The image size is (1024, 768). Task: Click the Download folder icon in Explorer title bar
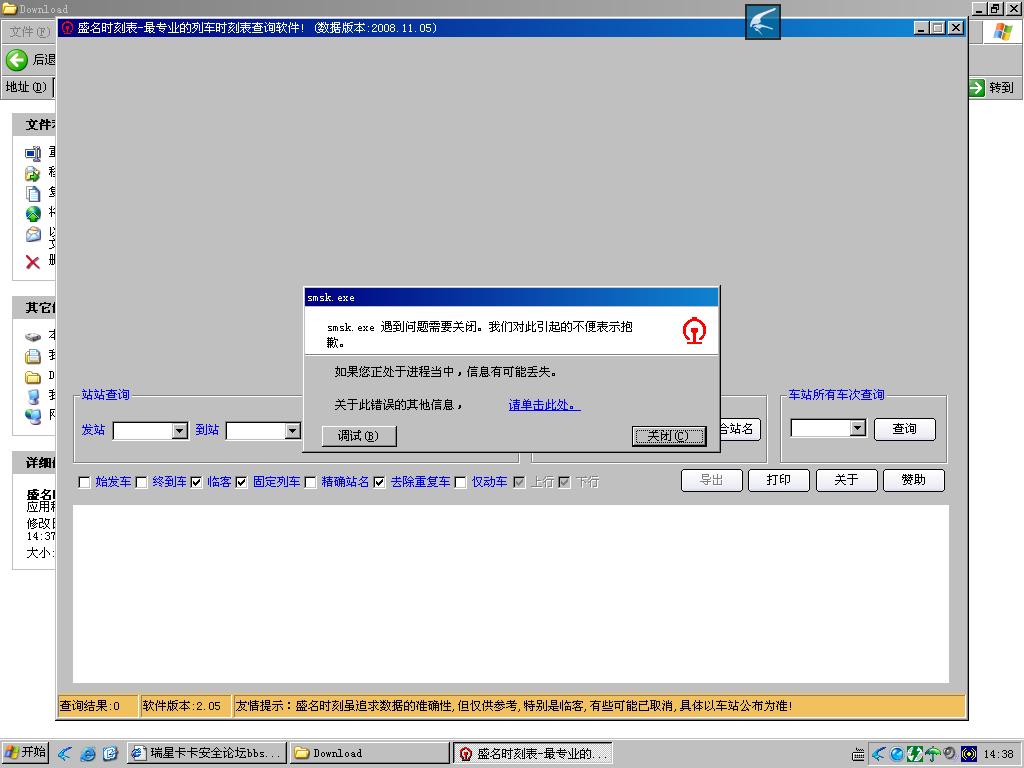[x=9, y=8]
